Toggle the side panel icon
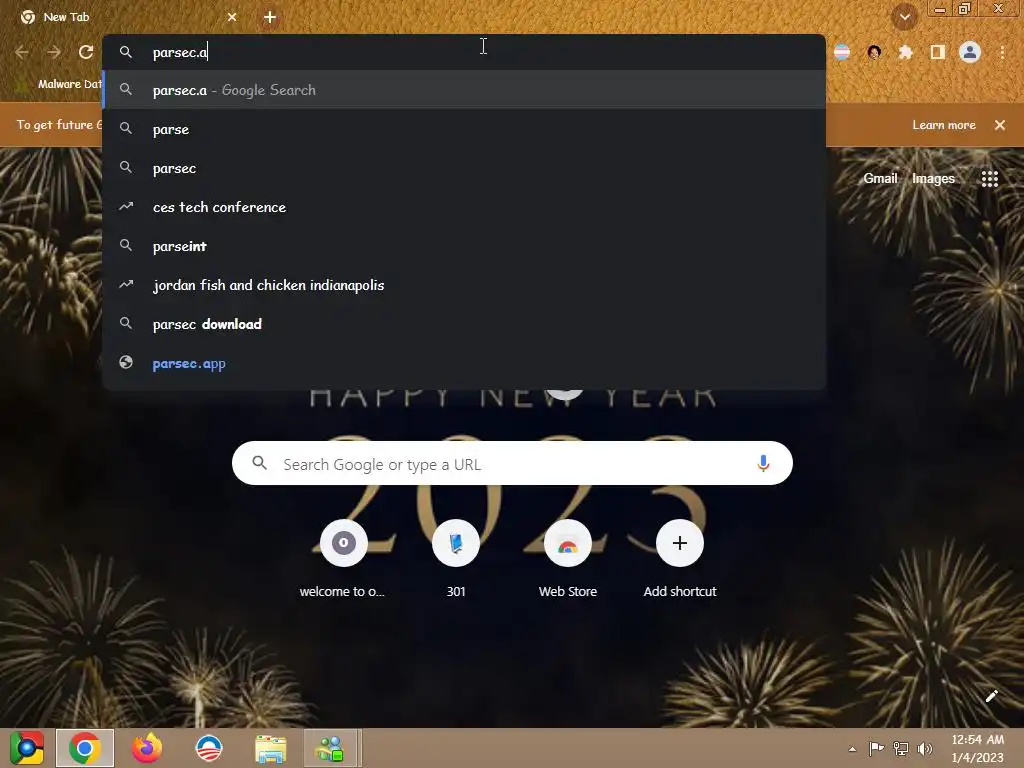 [x=938, y=52]
